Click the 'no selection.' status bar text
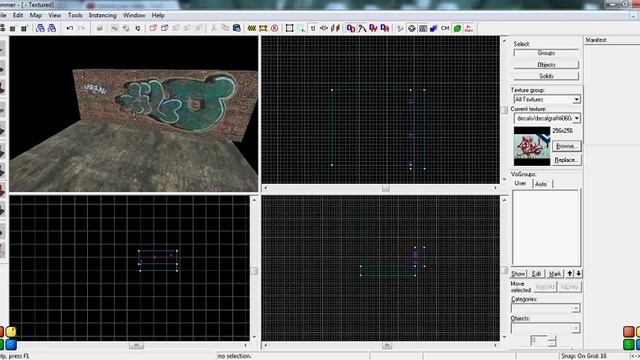Image resolution: width=640 pixels, height=360 pixels. tap(235, 356)
